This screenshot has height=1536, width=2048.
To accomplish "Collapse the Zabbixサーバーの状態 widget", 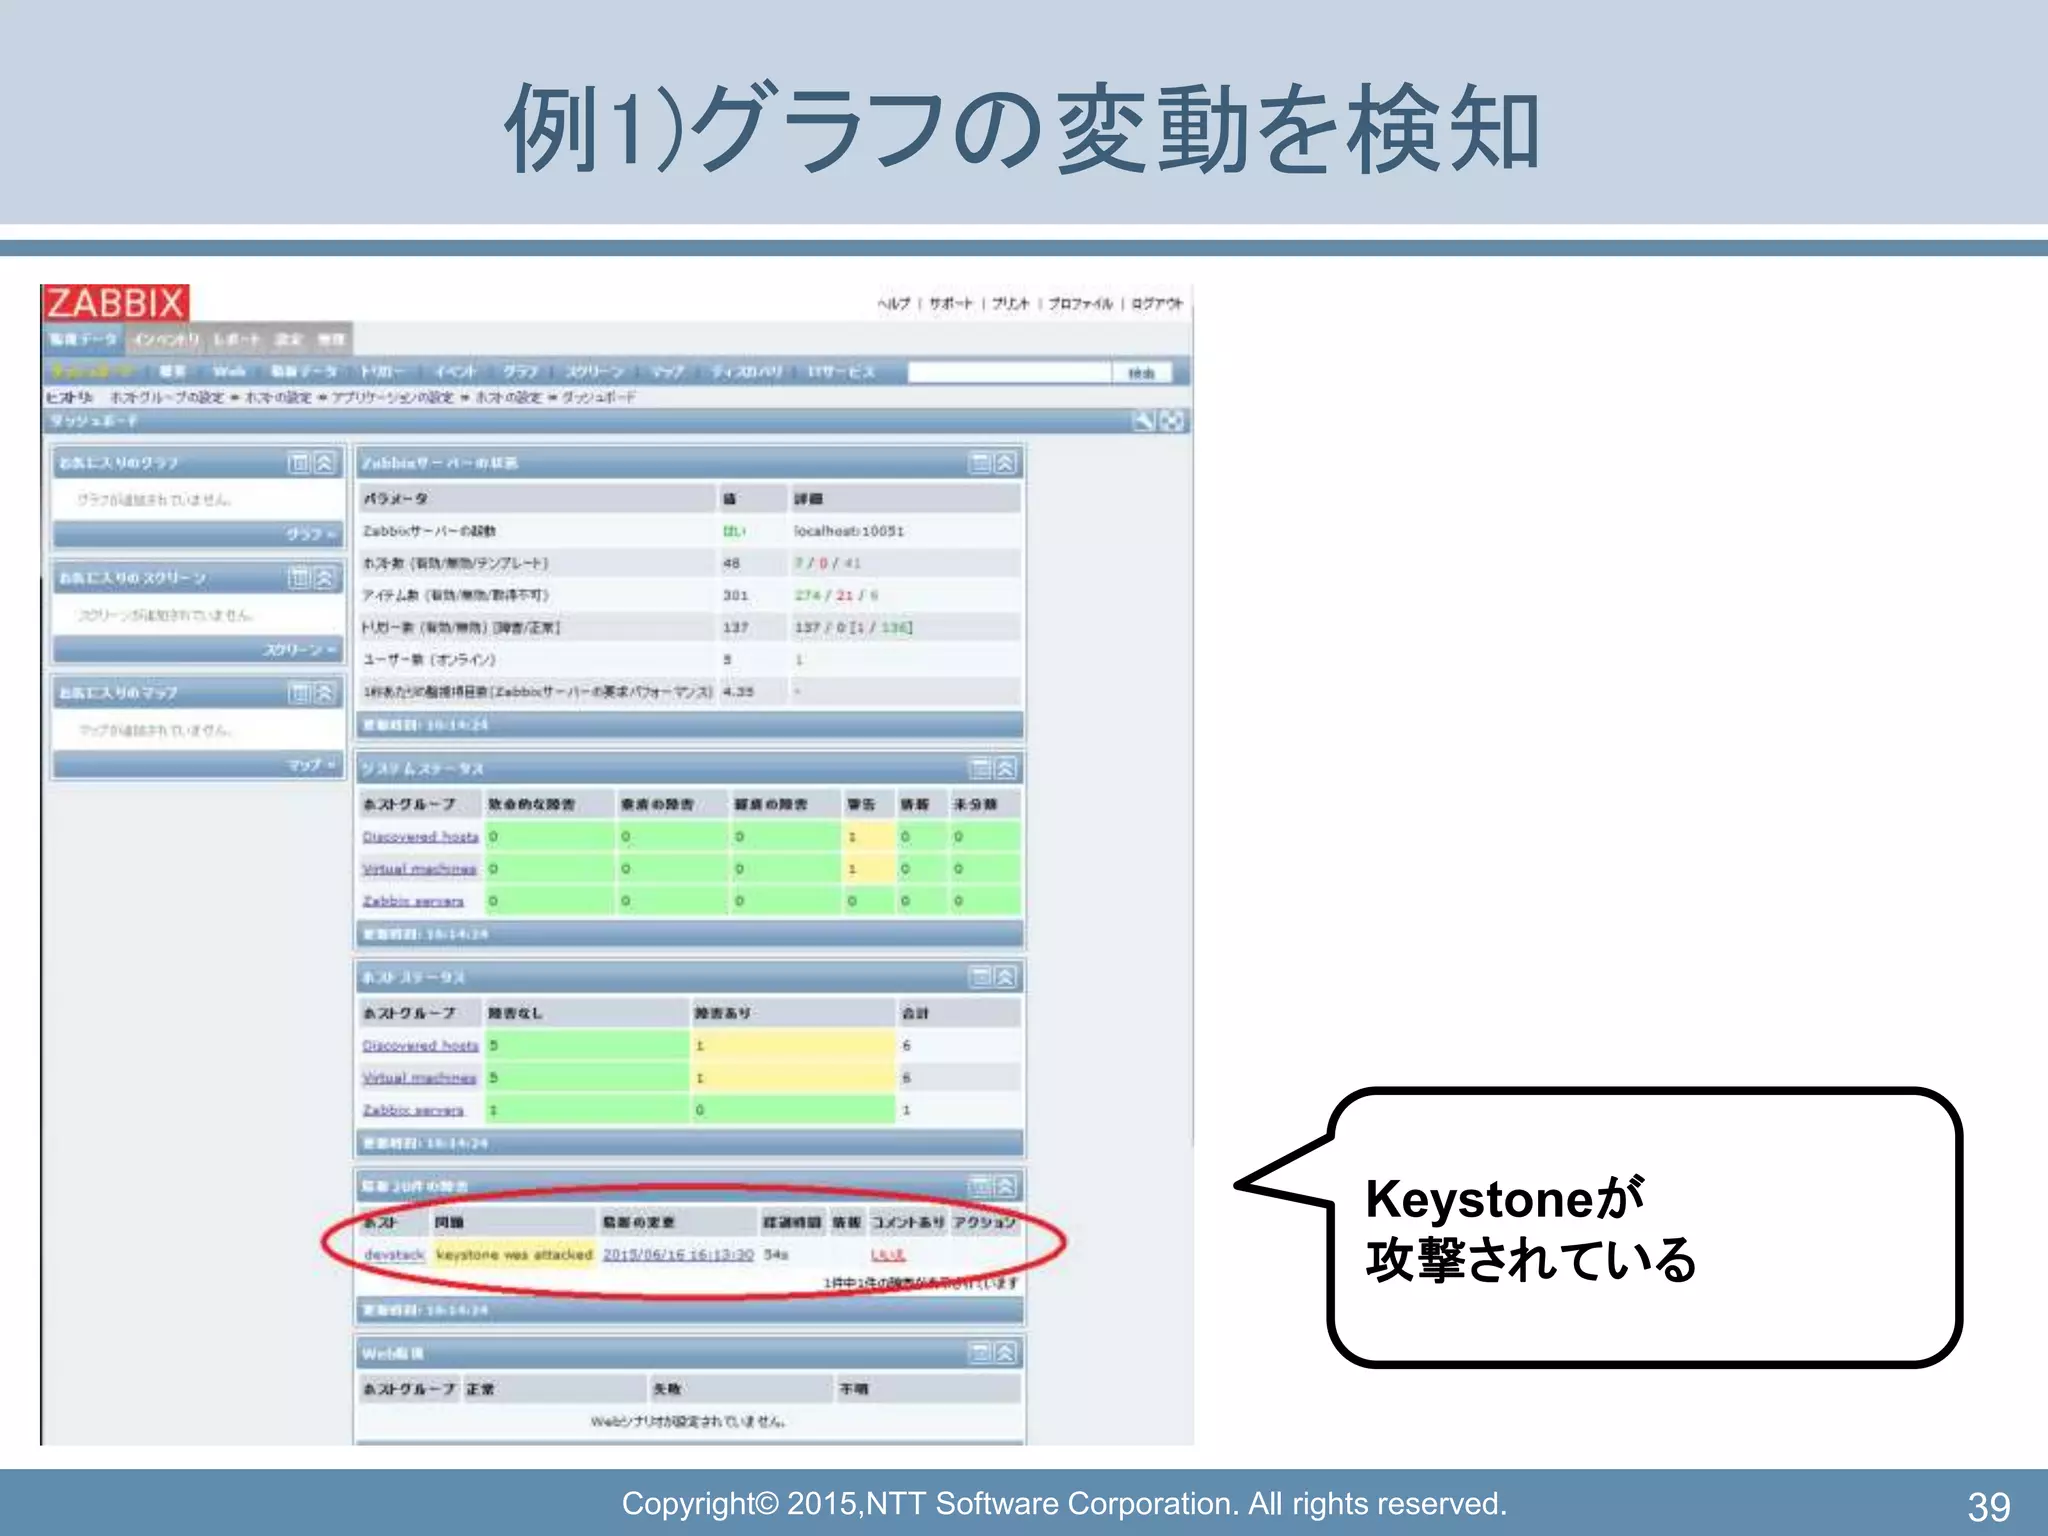I will (1006, 463).
